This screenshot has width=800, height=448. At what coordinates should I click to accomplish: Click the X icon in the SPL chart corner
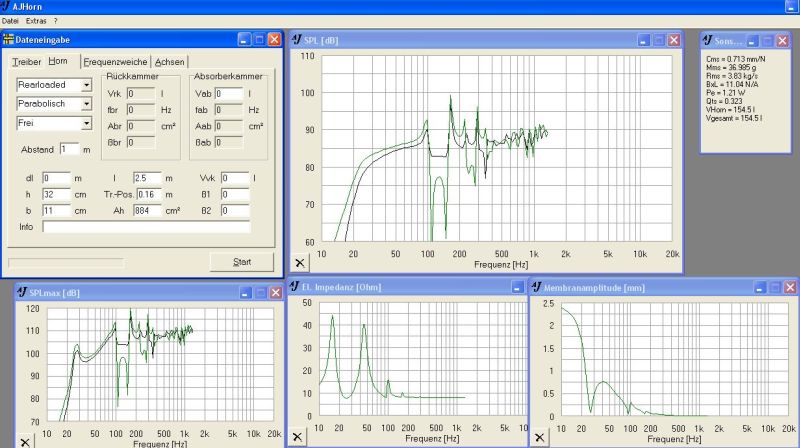300,263
